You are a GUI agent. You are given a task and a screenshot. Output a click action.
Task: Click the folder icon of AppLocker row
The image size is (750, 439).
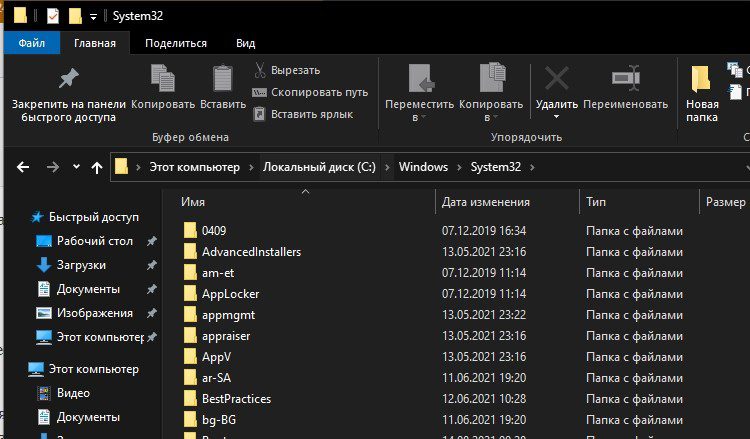[x=190, y=294]
